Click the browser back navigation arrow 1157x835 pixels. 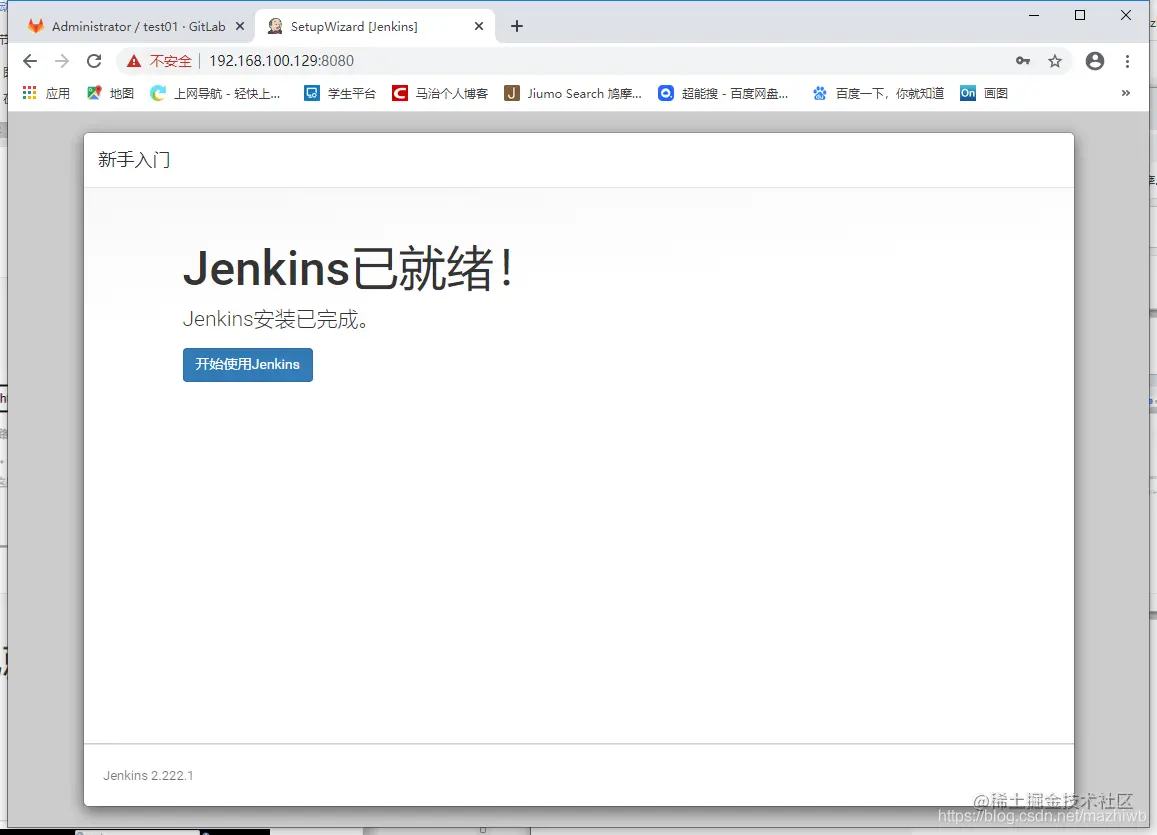pyautogui.click(x=30, y=61)
